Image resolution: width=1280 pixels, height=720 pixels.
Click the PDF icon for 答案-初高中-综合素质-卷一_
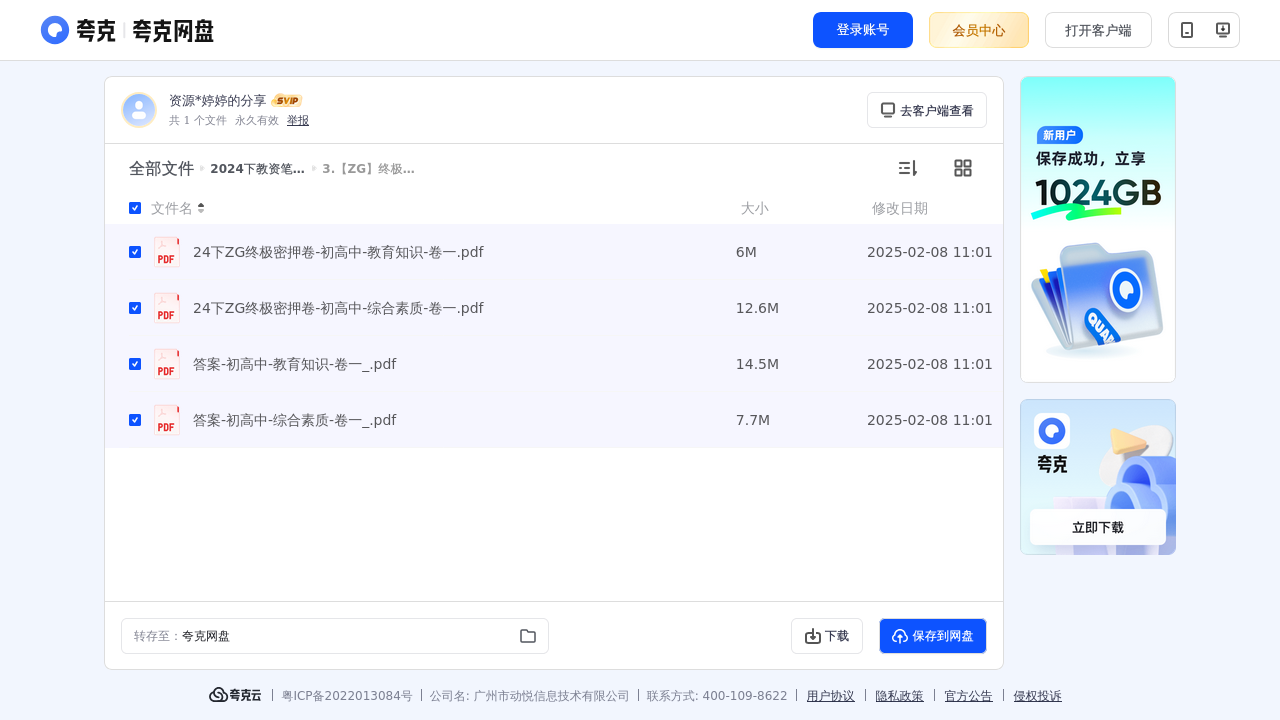pyautogui.click(x=167, y=420)
